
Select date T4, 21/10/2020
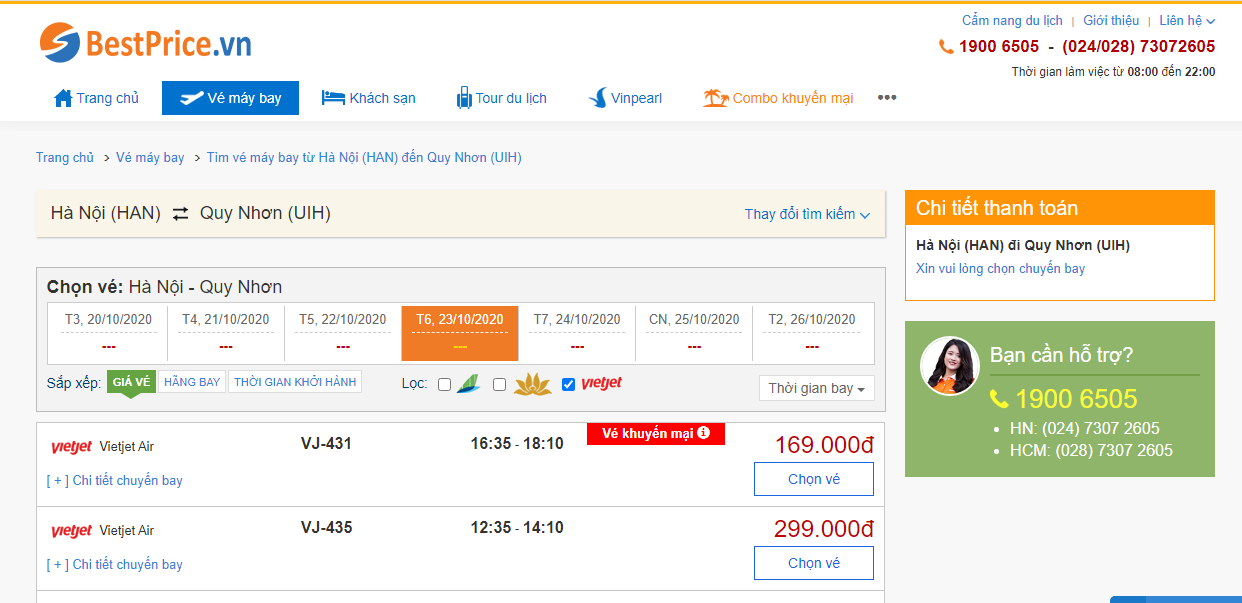click(x=226, y=332)
